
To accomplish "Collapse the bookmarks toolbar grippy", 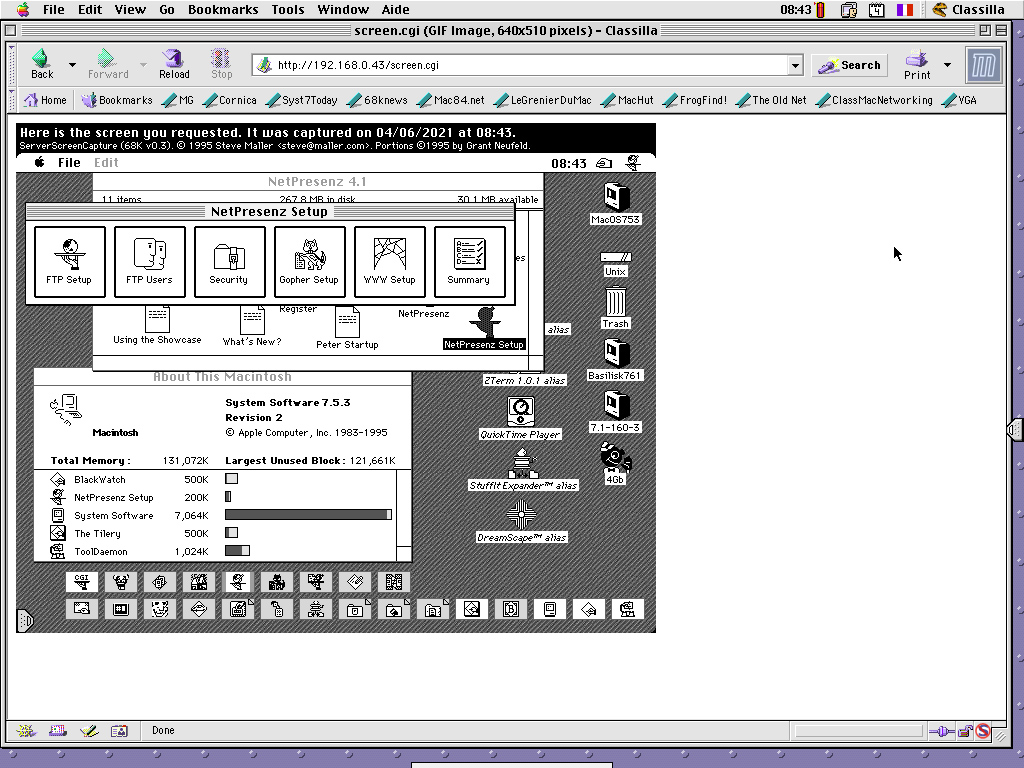I will 12,100.
